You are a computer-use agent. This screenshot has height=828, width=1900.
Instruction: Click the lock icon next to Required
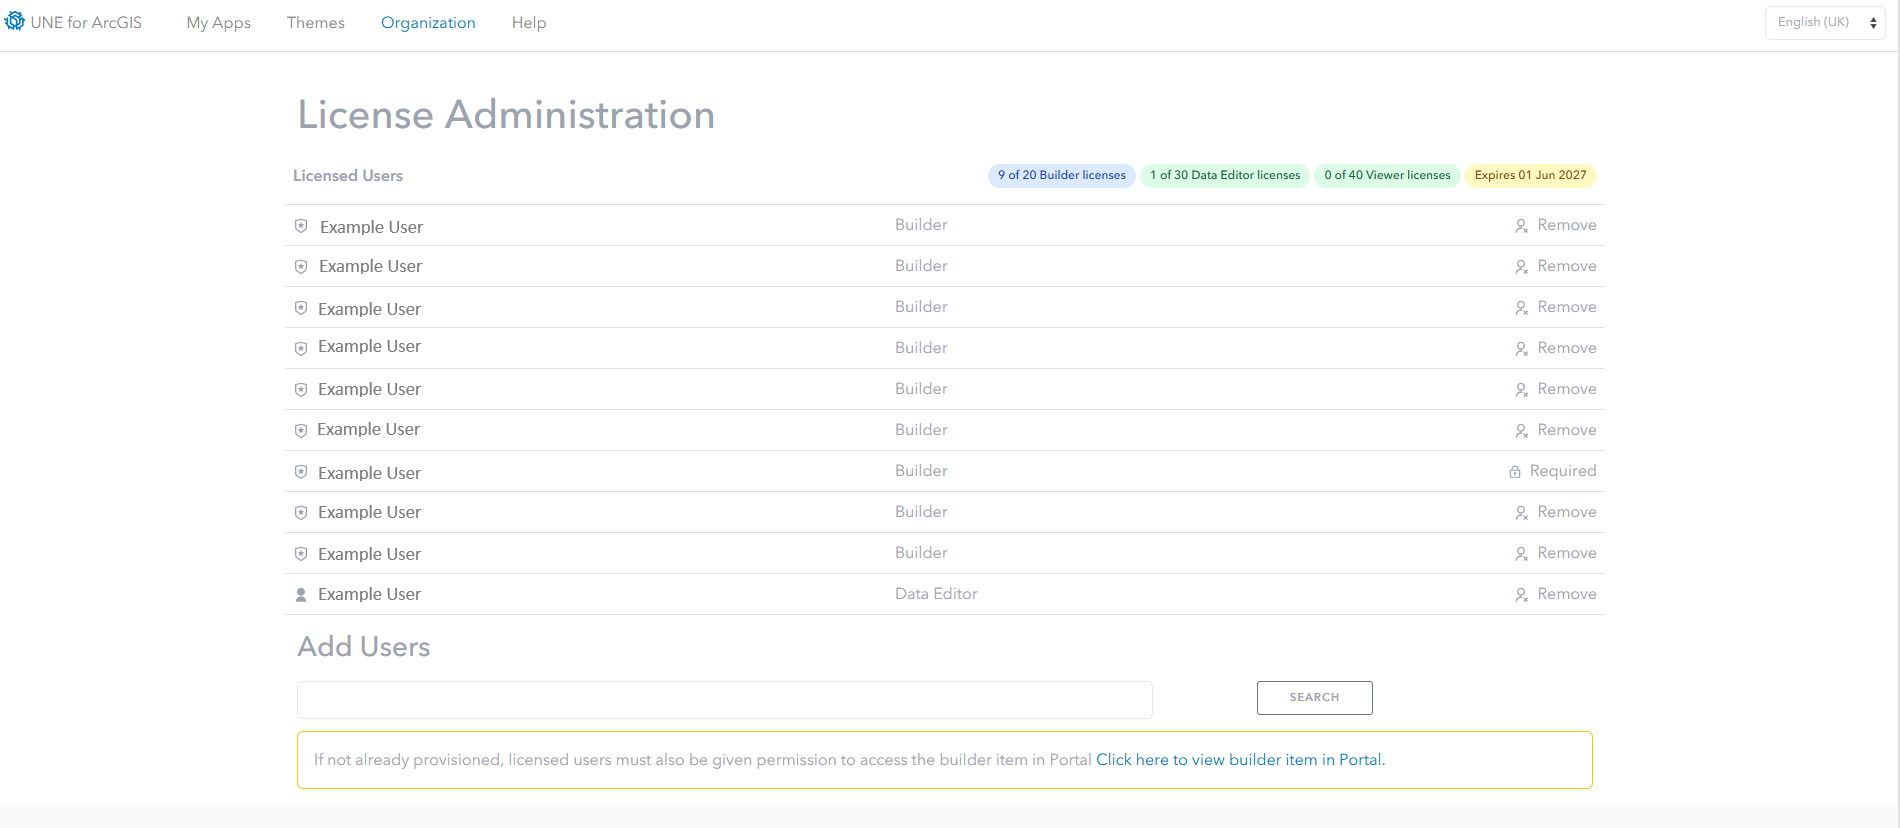tap(1515, 472)
